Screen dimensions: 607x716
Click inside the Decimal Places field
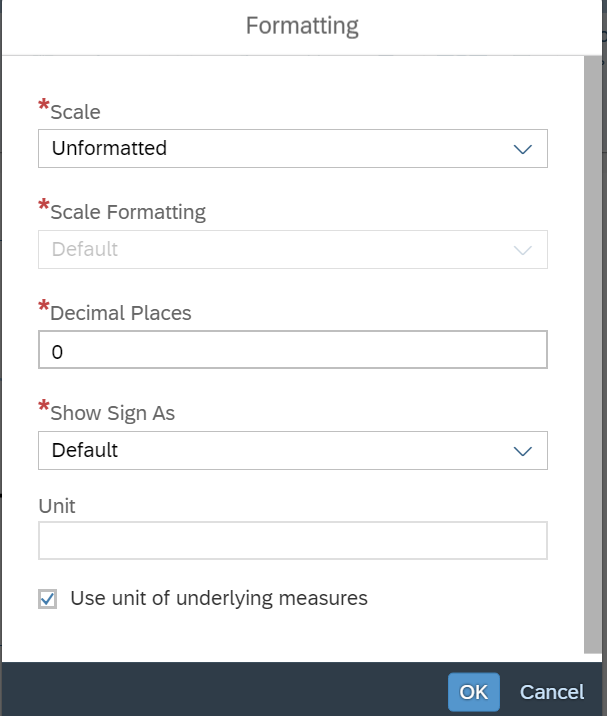pos(293,349)
